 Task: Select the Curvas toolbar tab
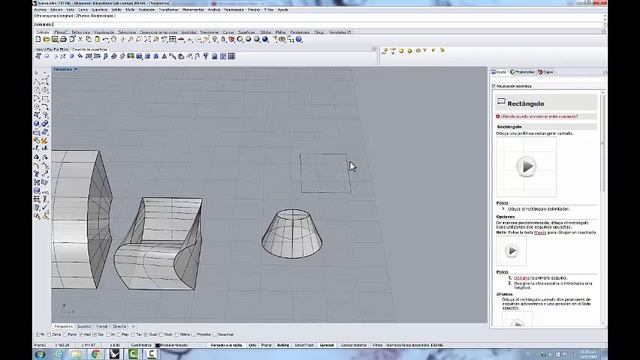click(x=229, y=32)
